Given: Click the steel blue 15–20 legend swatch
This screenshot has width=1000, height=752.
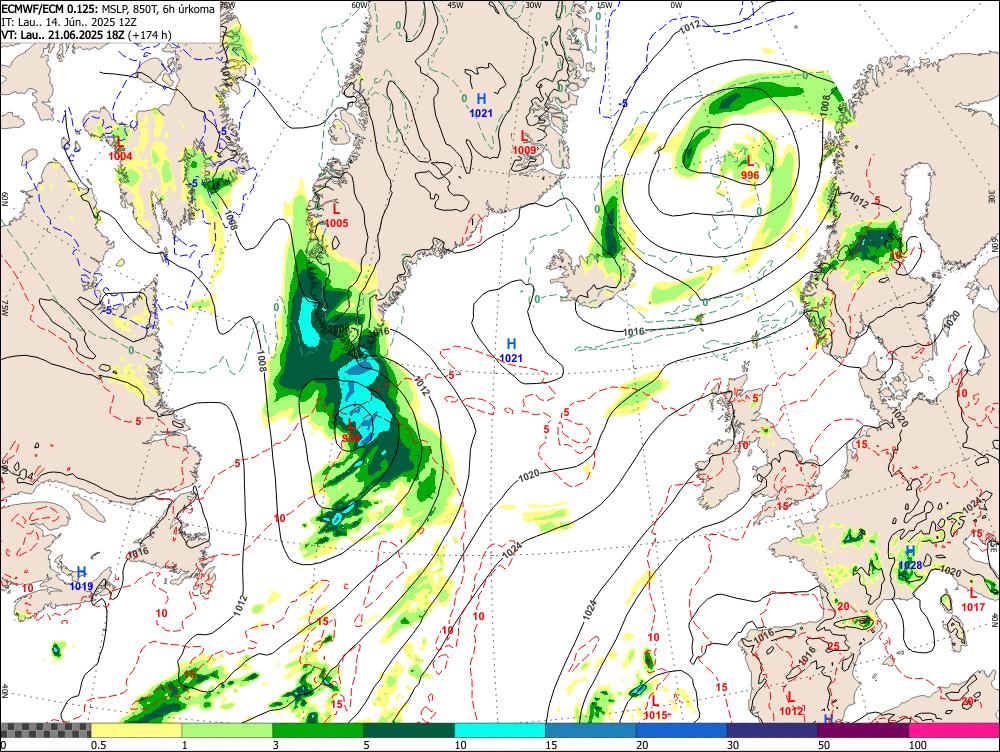Looking at the screenshot, I should (591, 730).
